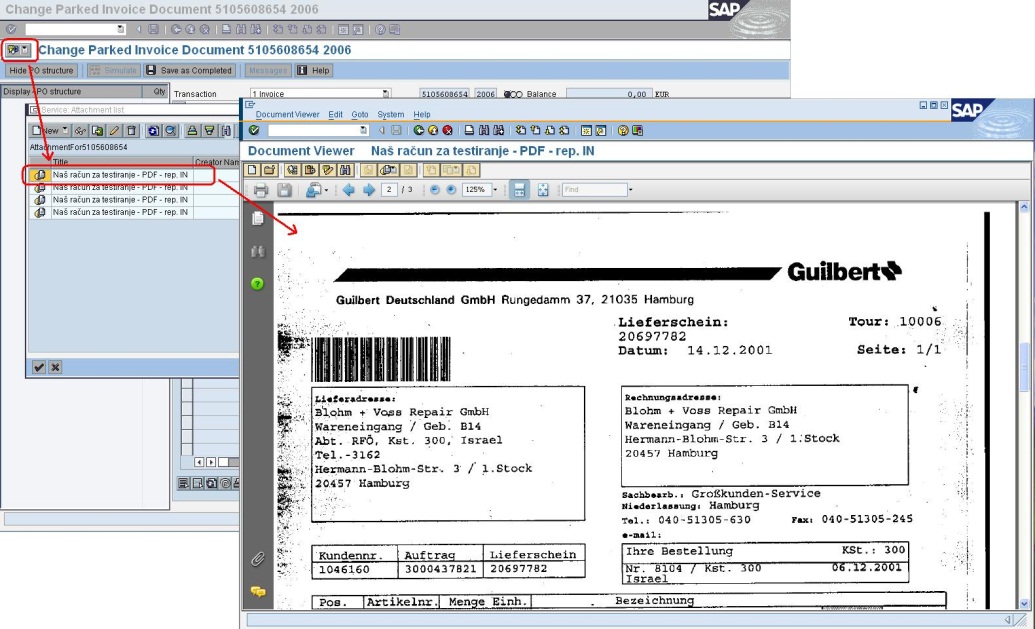
Task: Open Pages panel in PDF sidebar
Action: point(257,218)
